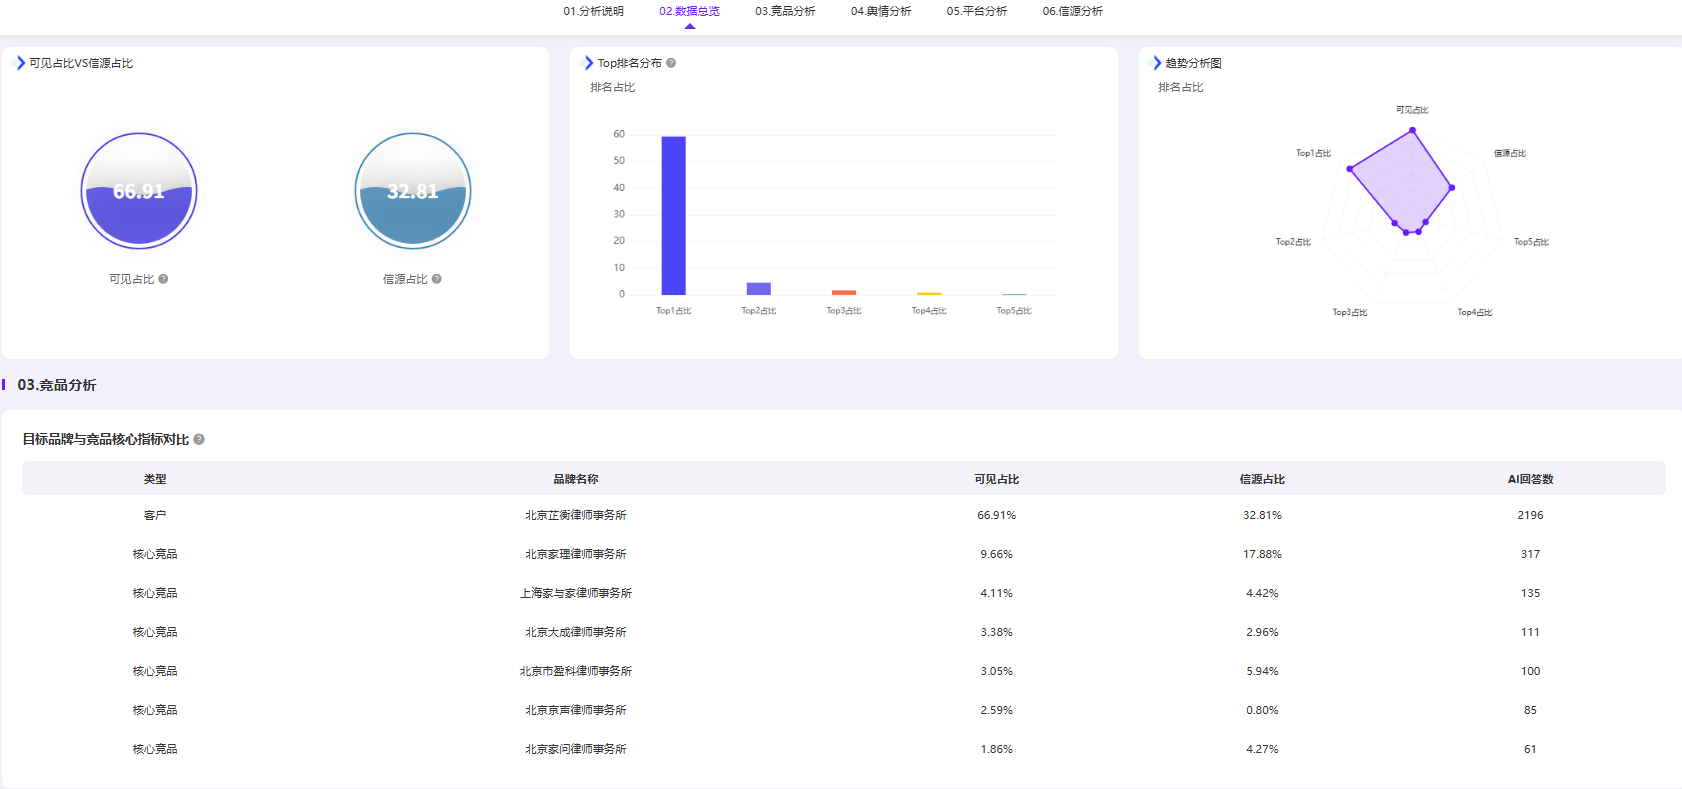Click the 5.94% source share cell
Screen dimensions: 1682x789
(1262, 671)
